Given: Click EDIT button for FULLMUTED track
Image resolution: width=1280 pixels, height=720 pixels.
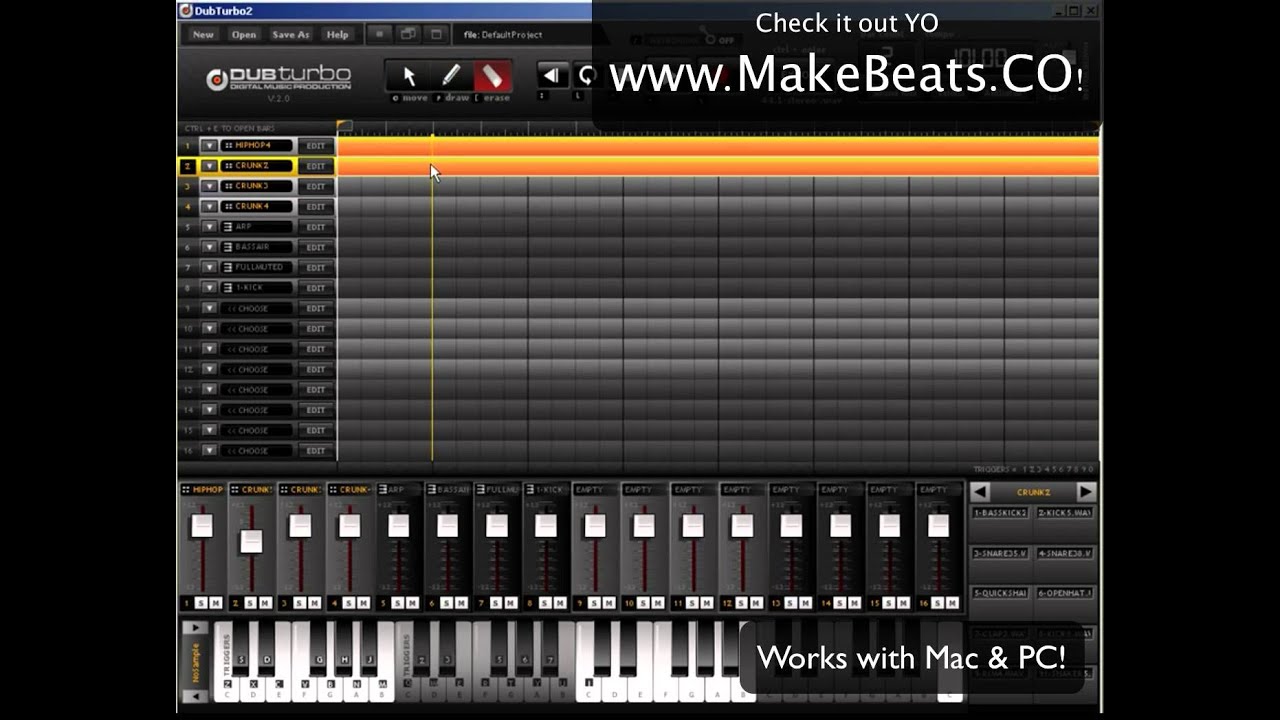Looking at the screenshot, I should (316, 267).
